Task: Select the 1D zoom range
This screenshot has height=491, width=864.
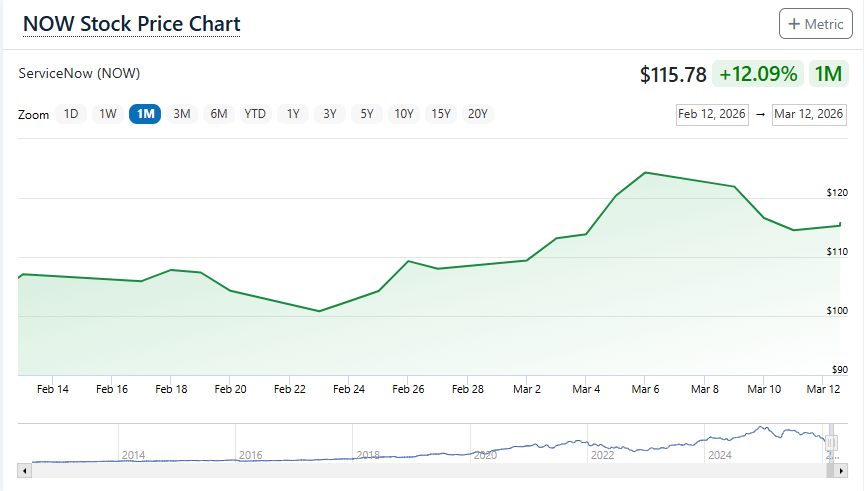Action: pos(71,114)
